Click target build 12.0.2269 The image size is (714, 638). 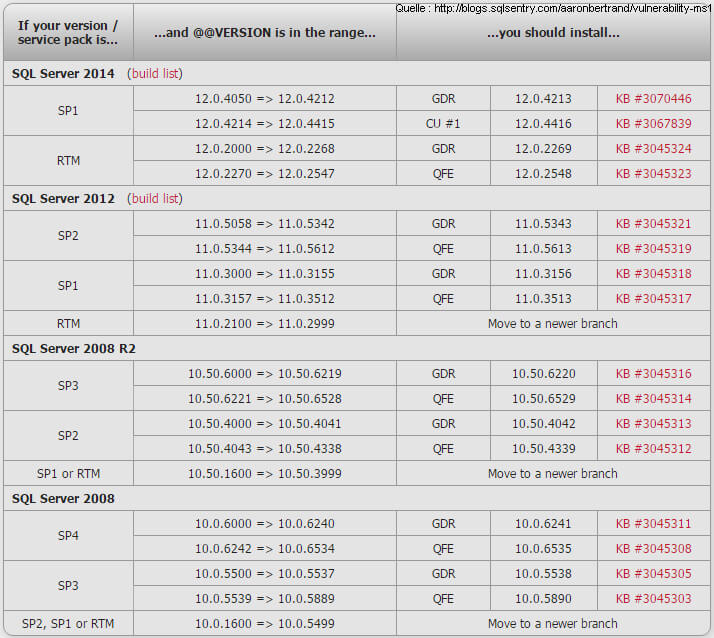click(543, 149)
